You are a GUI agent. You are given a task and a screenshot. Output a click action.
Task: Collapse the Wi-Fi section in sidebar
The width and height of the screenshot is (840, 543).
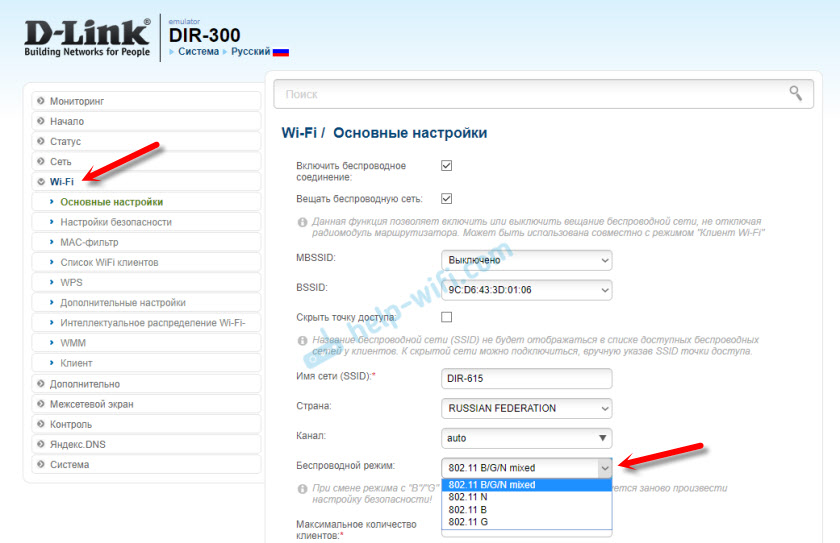(x=62, y=182)
